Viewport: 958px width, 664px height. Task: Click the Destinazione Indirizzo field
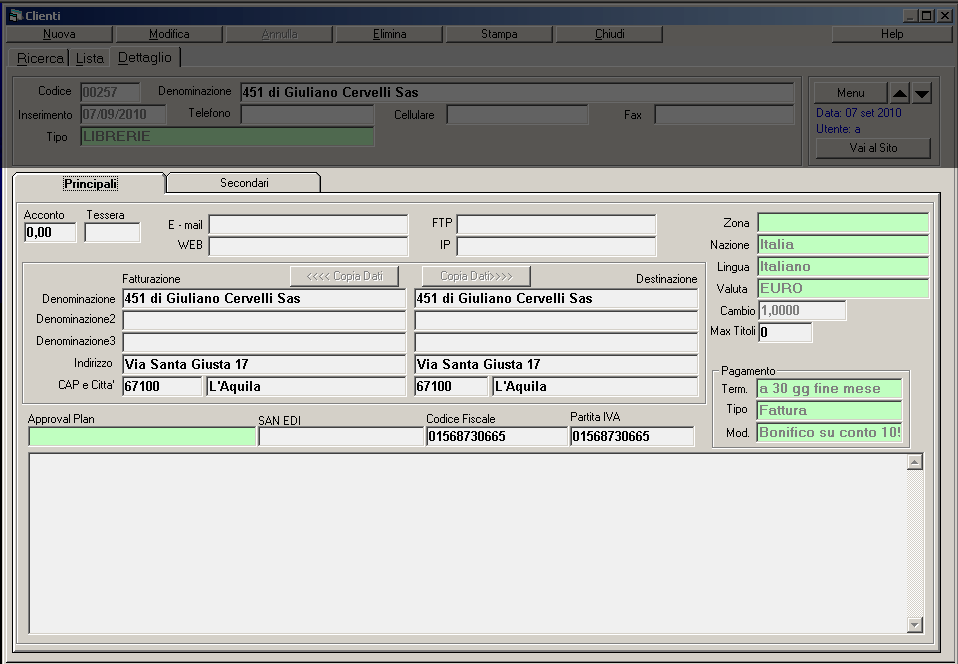click(556, 364)
